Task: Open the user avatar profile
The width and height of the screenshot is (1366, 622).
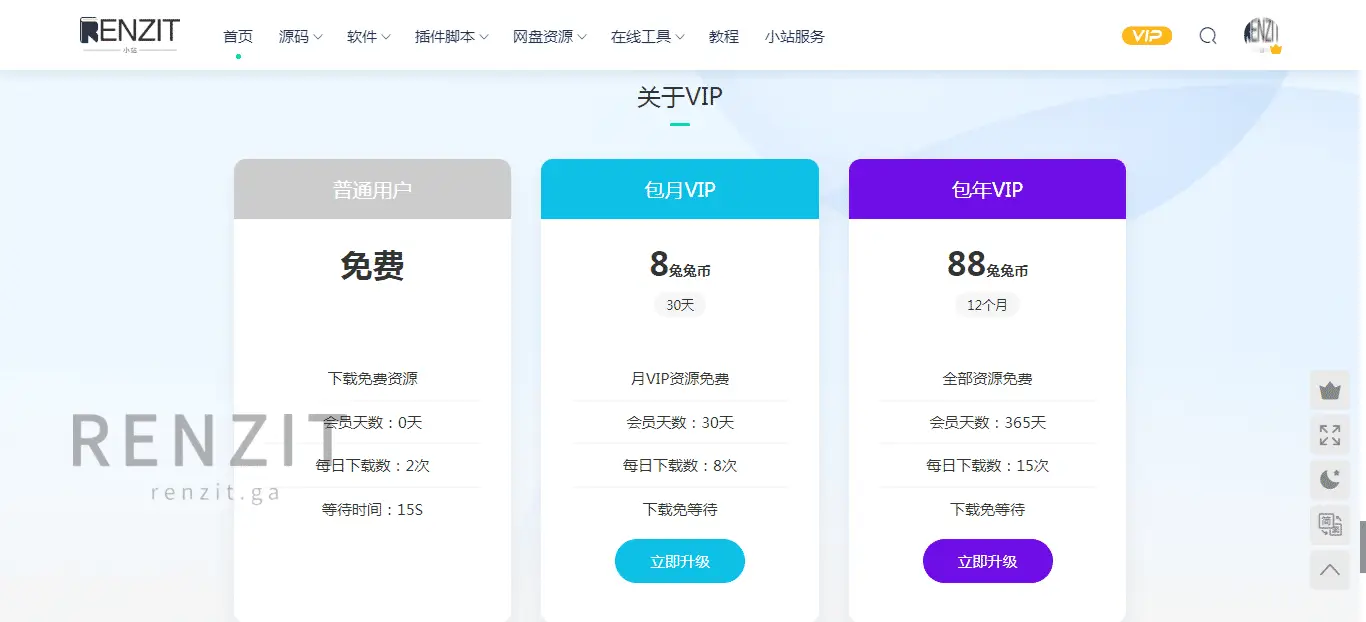Action: [1262, 35]
